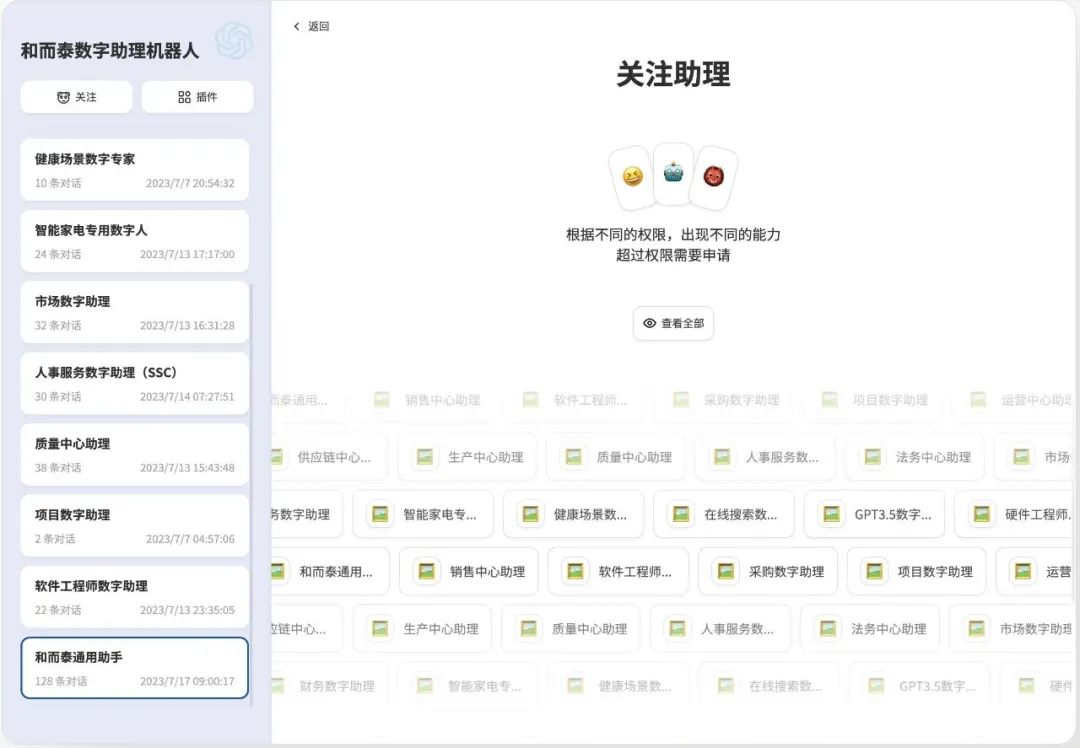Viewport: 1080px width, 748px height.
Task: Select the robot emoji card
Action: 673,173
